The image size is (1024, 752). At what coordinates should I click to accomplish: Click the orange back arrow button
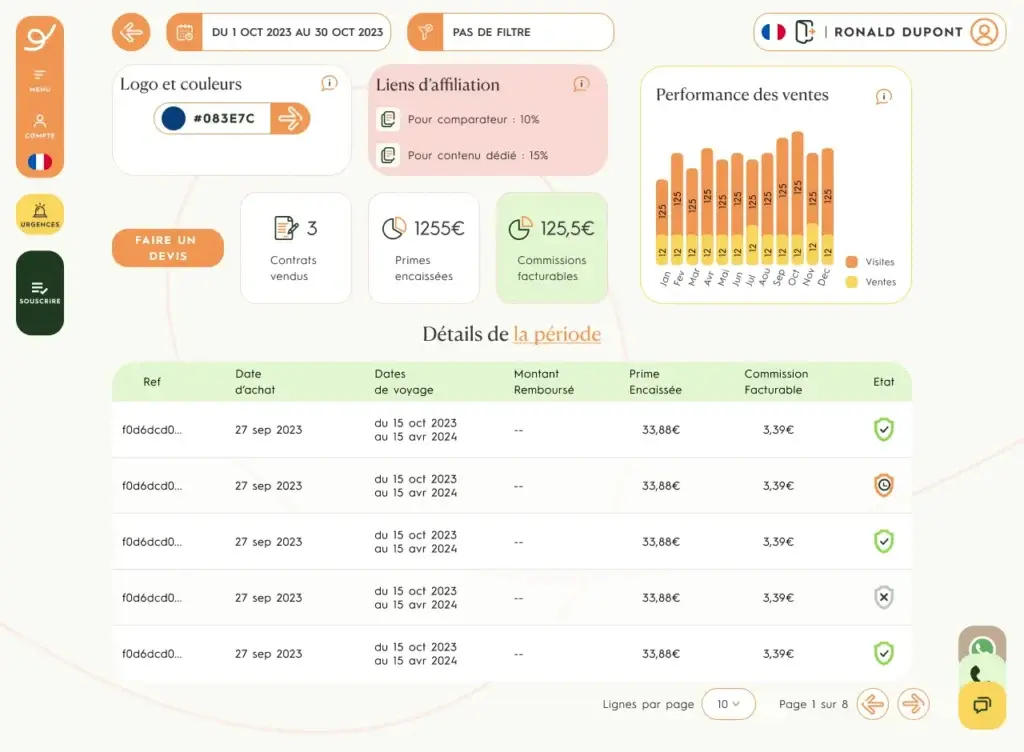[131, 32]
